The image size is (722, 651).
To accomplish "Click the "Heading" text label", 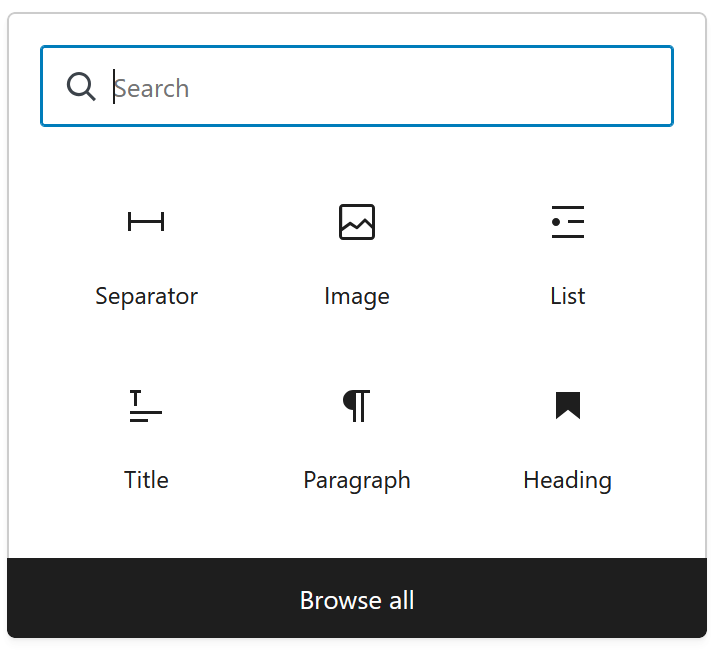I will [567, 480].
